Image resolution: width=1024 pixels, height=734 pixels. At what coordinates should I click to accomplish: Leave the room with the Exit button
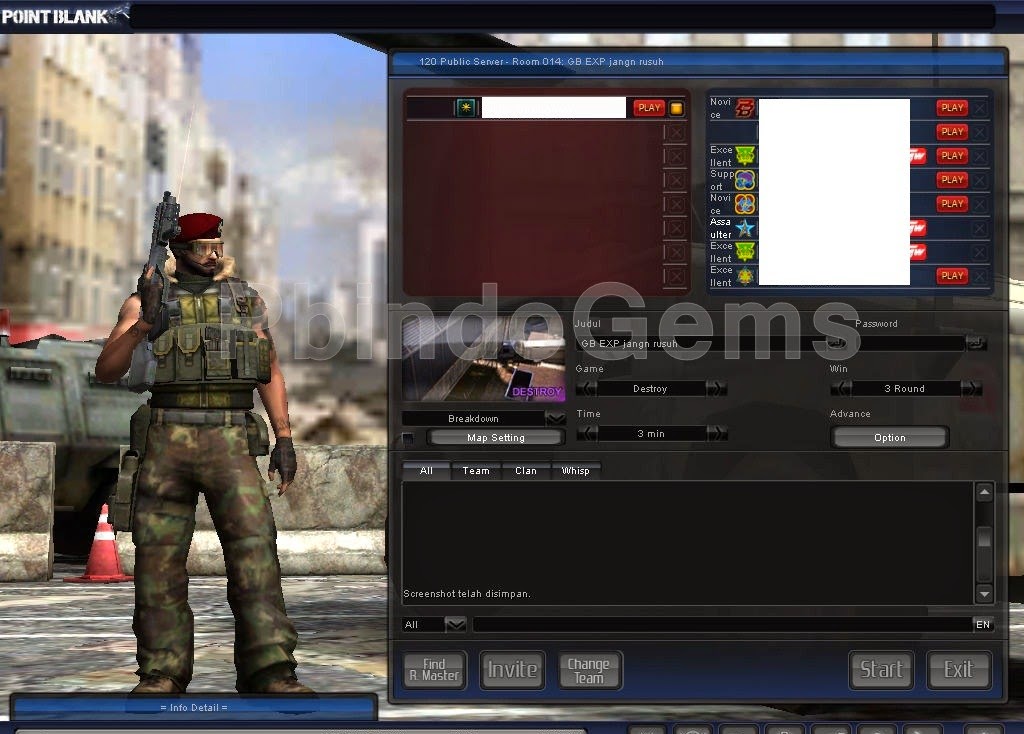pyautogui.click(x=959, y=670)
